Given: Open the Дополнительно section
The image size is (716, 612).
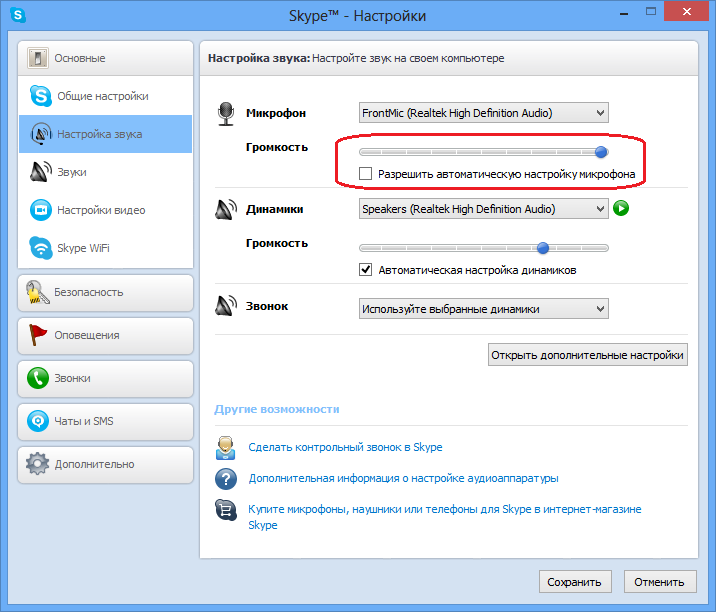Looking at the screenshot, I should [105, 464].
